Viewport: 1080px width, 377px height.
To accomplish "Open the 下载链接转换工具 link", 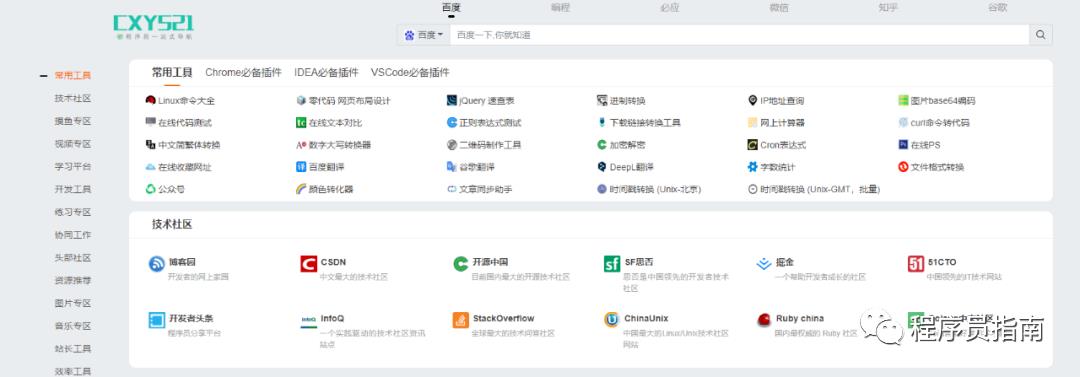I will pyautogui.click(x=645, y=123).
